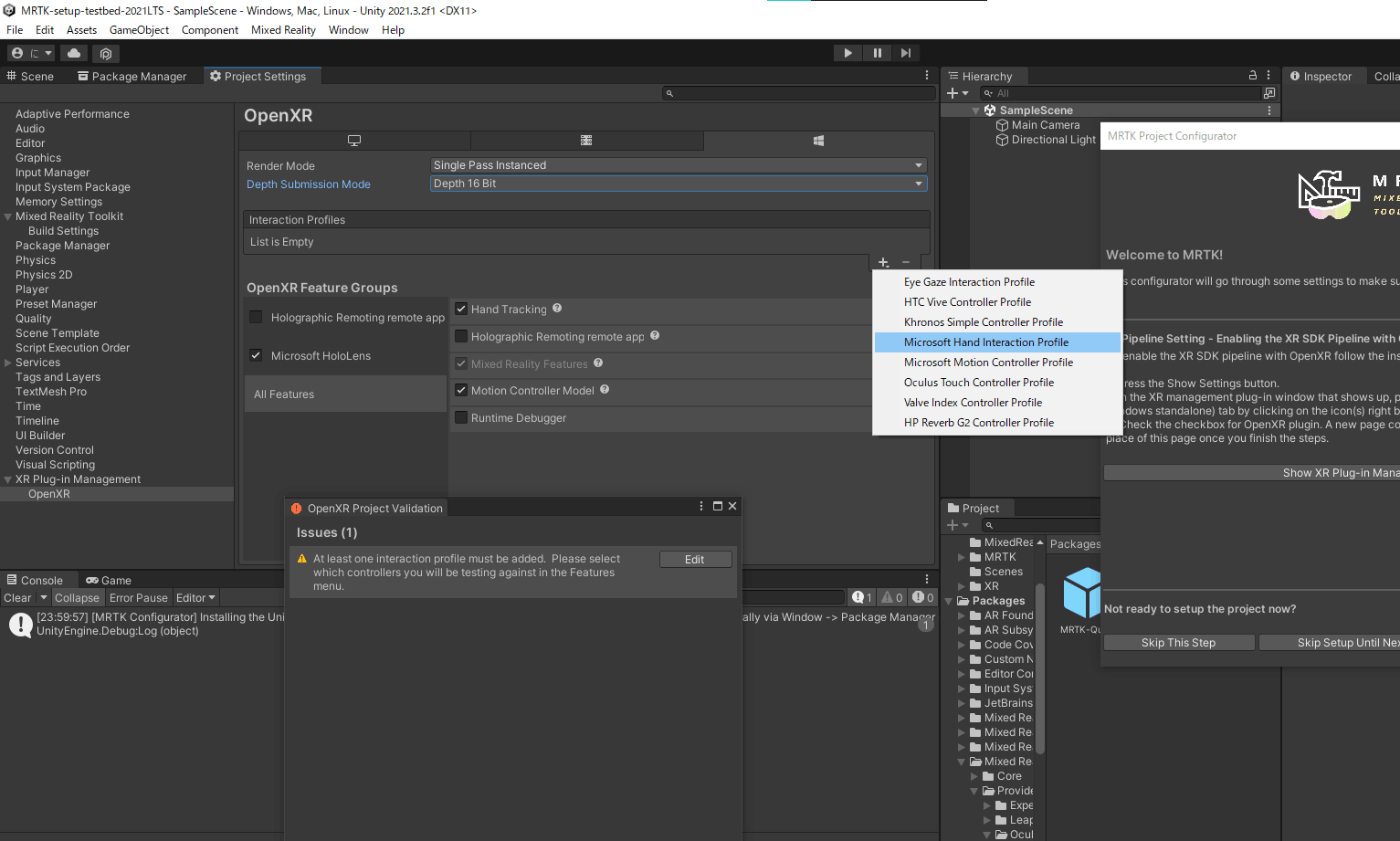The width and height of the screenshot is (1400, 841).
Task: Open the Hierarchy create plus dropdown
Action: pyautogui.click(x=957, y=93)
